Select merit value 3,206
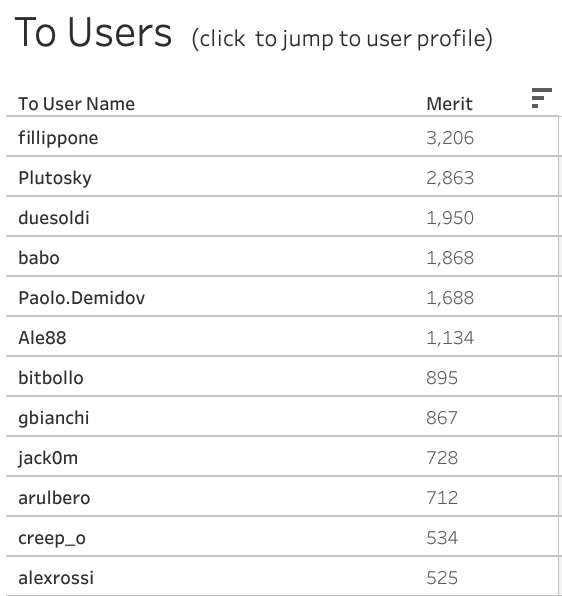Viewport: 562px width, 596px height. coord(450,138)
